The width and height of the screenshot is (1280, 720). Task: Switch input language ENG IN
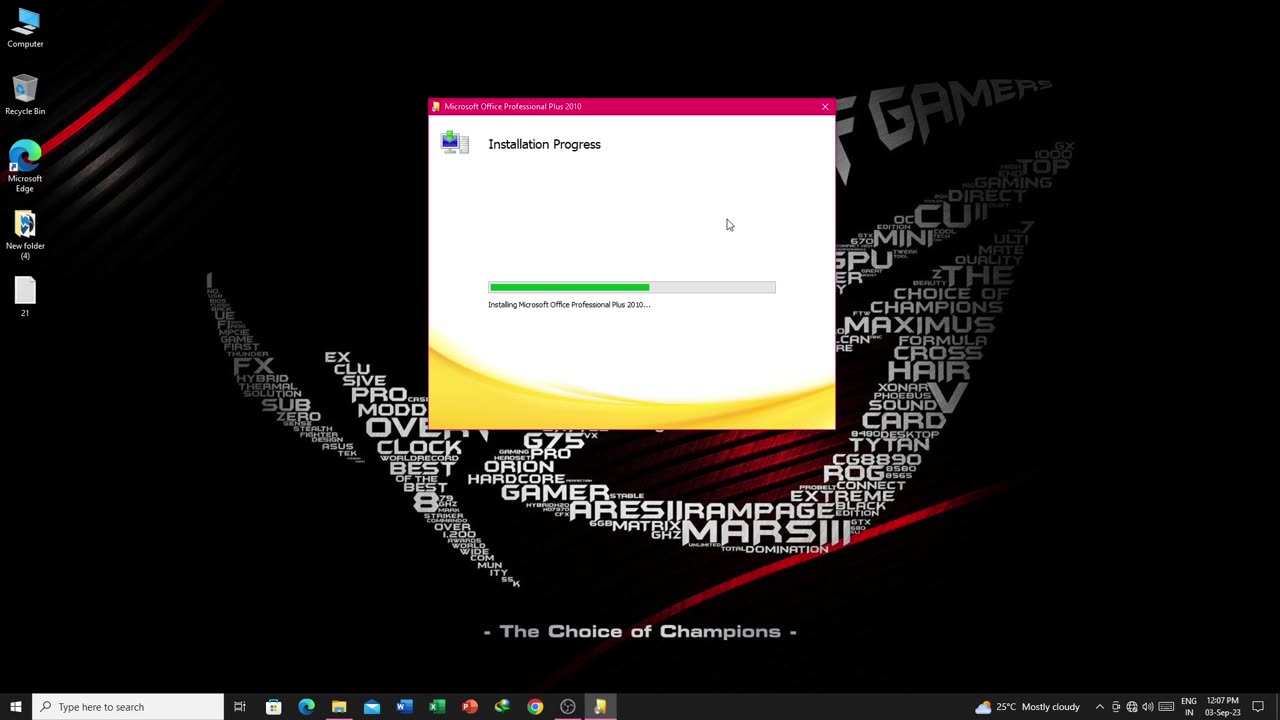coord(1189,707)
